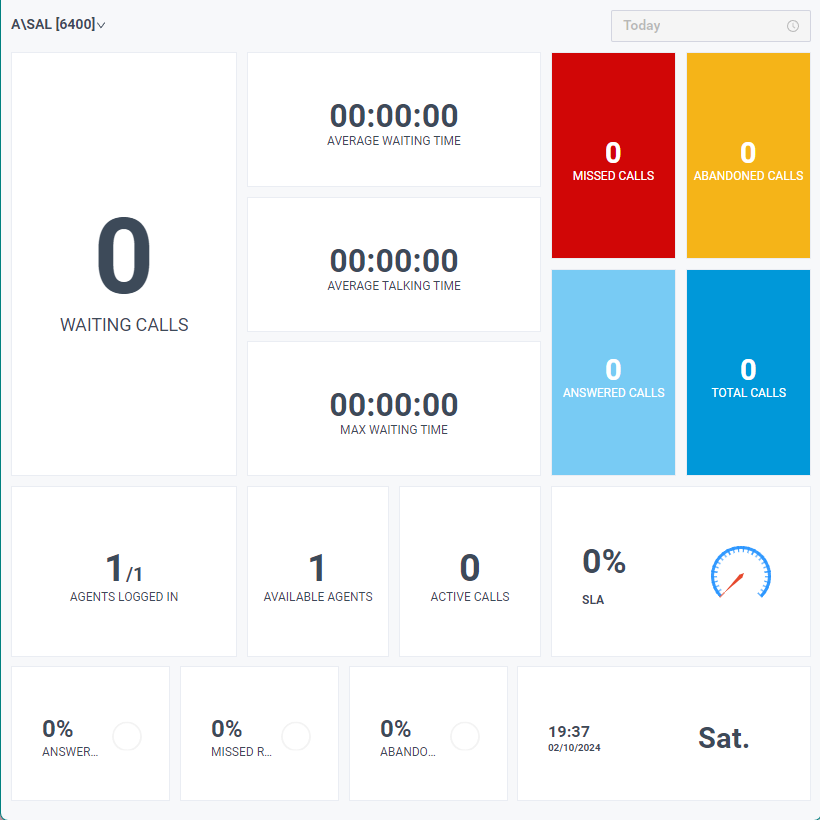Click the Waiting Calls tile

point(124,264)
